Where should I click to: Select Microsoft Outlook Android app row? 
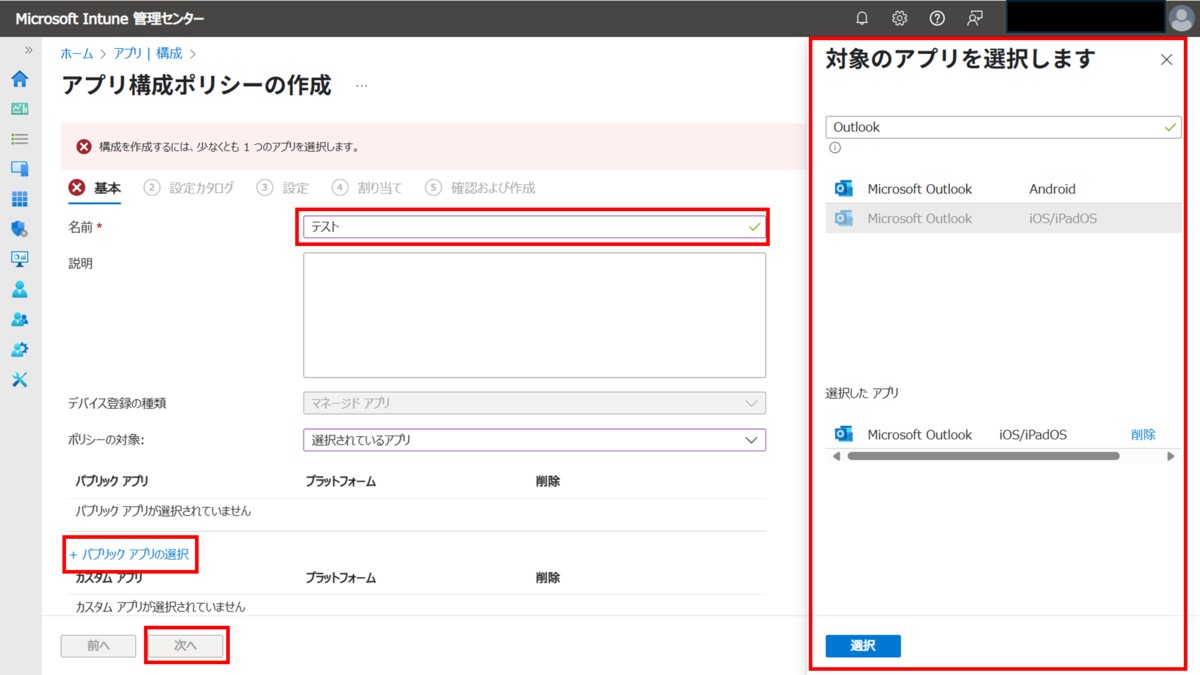(x=1003, y=189)
